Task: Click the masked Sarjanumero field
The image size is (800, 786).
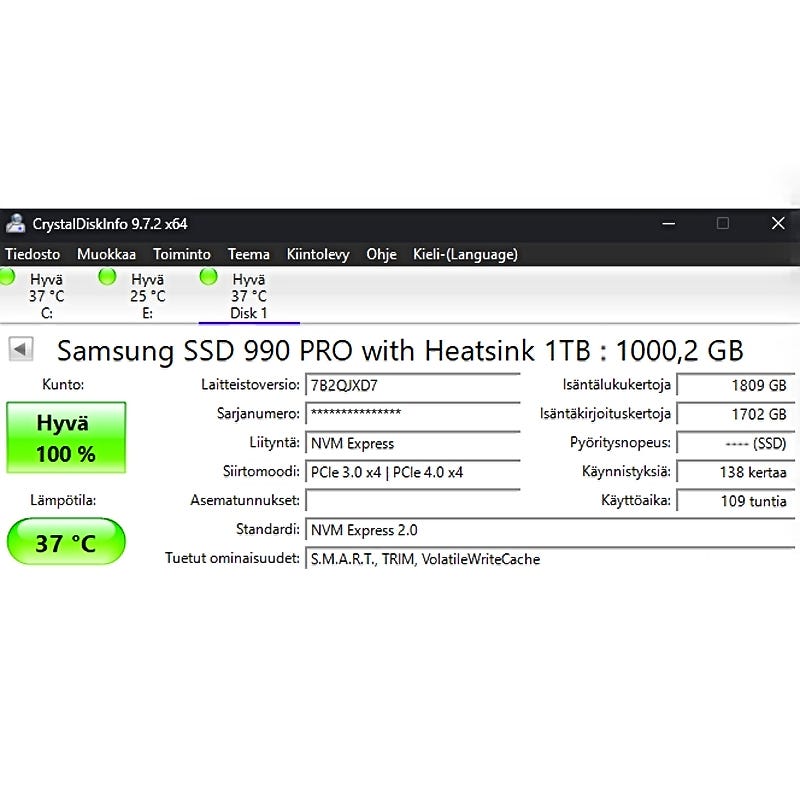Action: click(413, 414)
